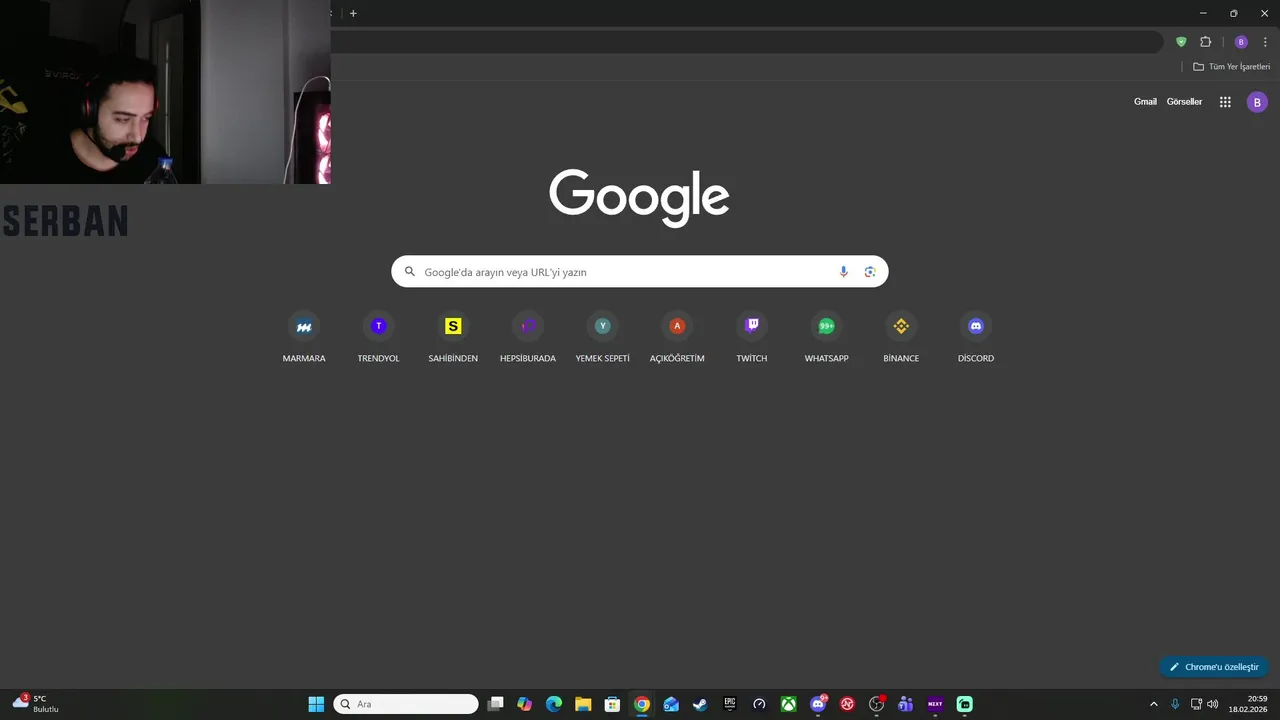The width and height of the screenshot is (1280, 720).
Task: Open volume control in system tray
Action: click(1213, 704)
